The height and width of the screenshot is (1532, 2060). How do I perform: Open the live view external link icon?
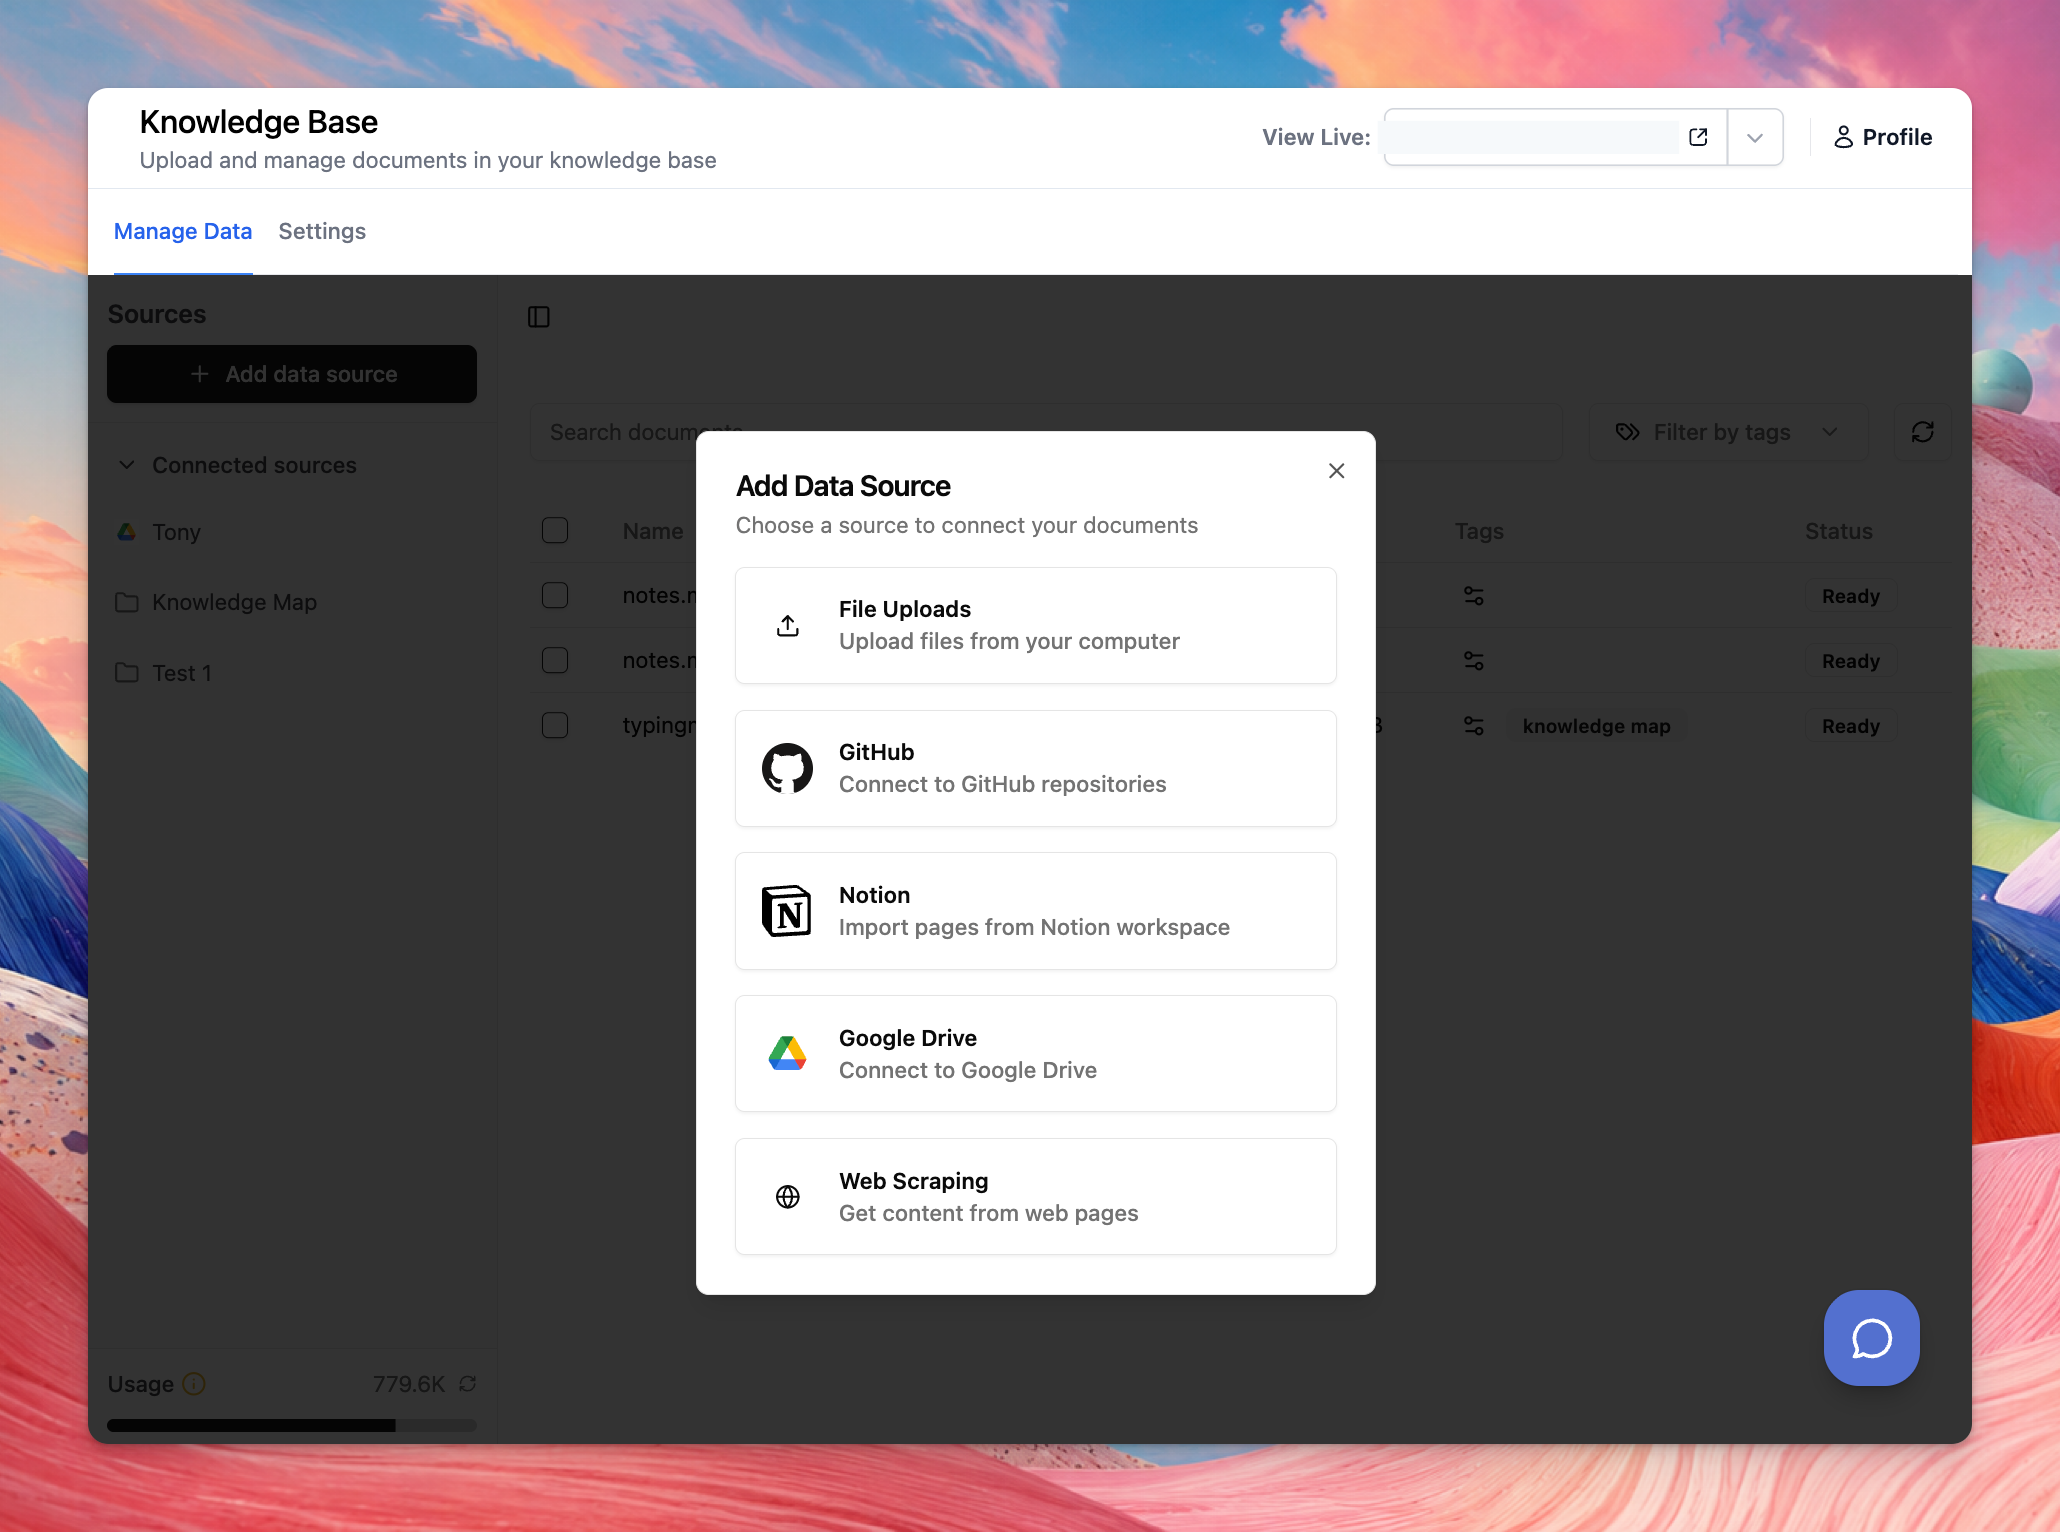point(1698,137)
